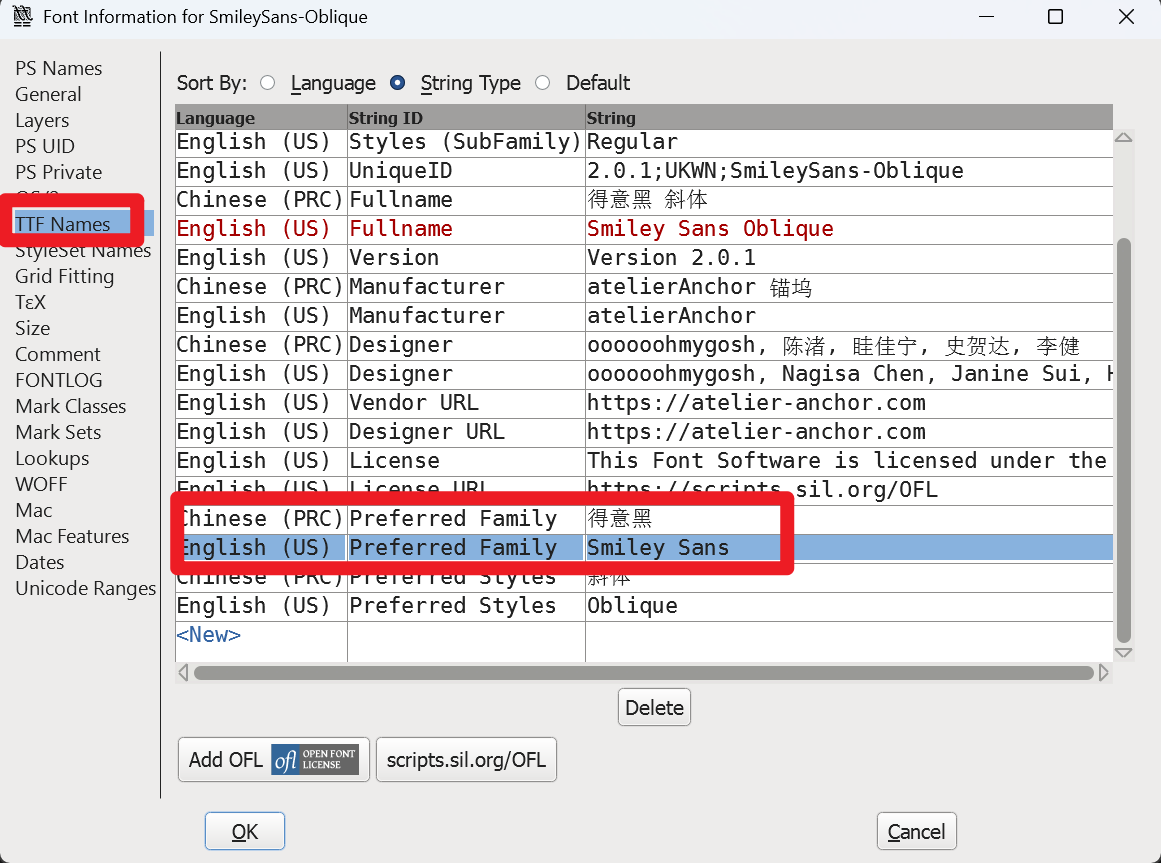This screenshot has height=863, width=1161.
Task: Open the PS Names section
Action: (58, 68)
